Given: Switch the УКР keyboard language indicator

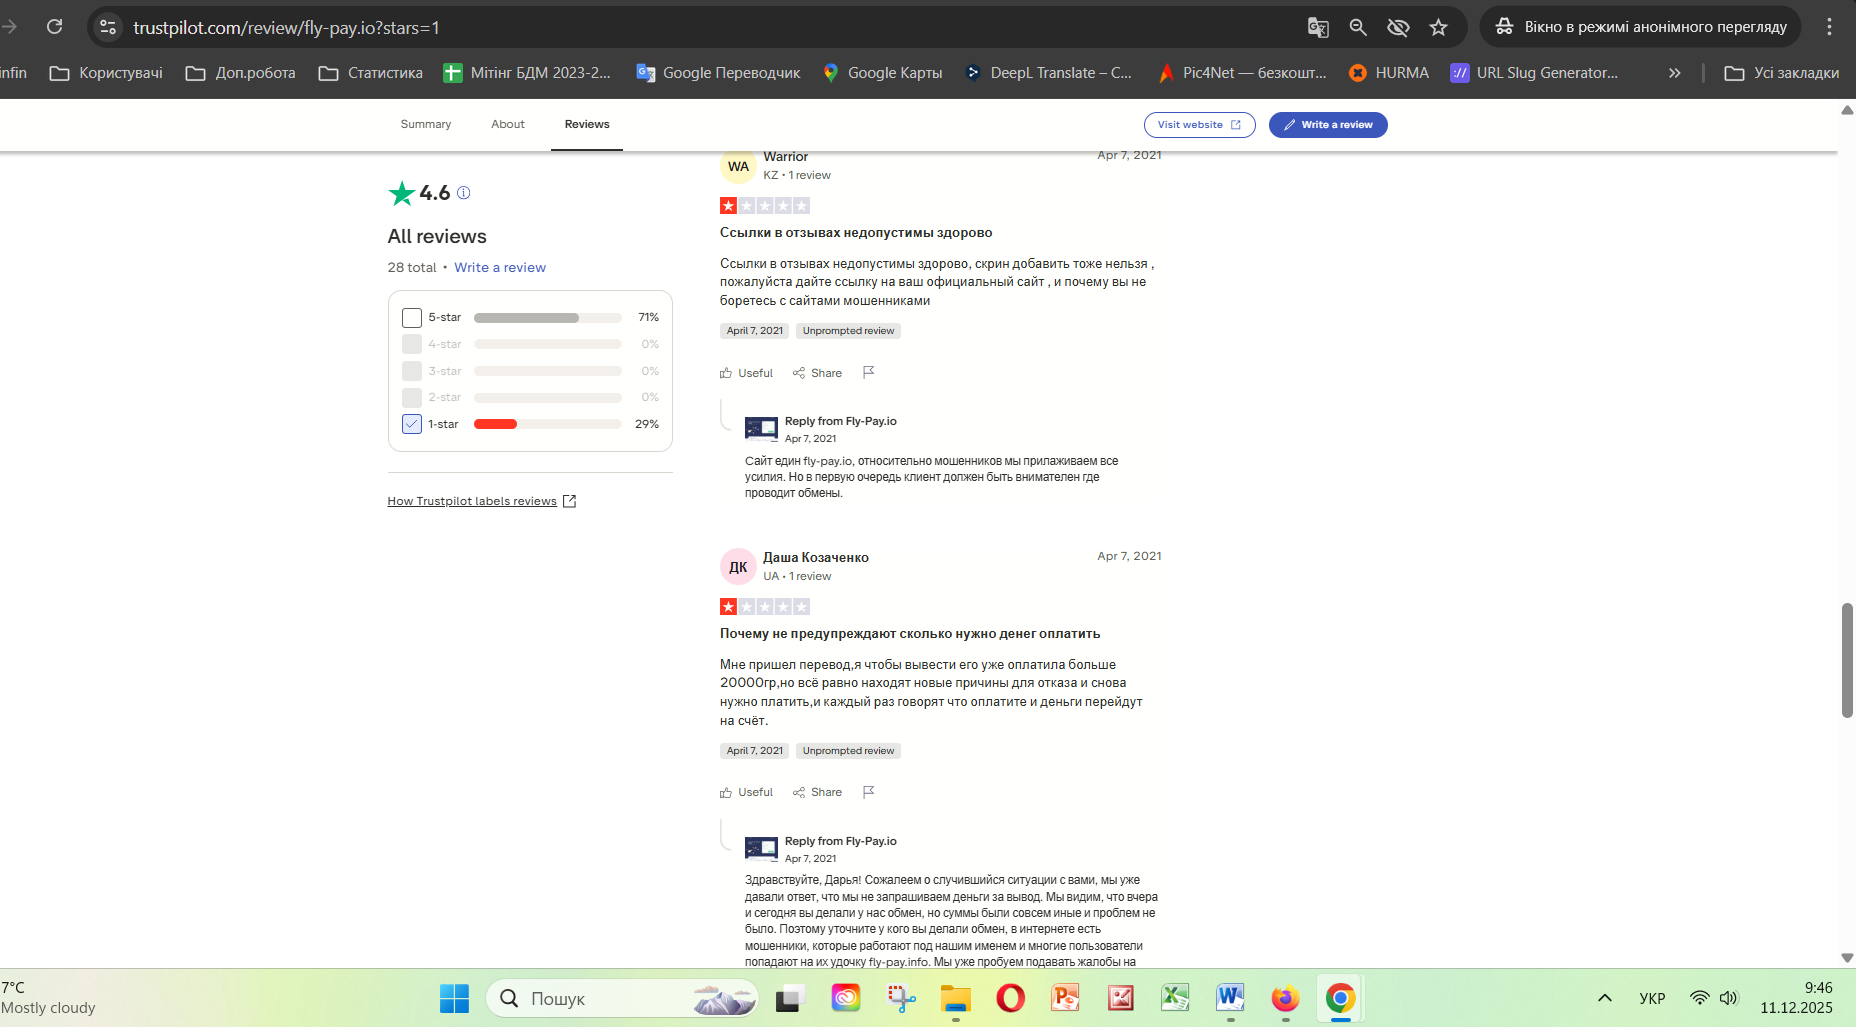Looking at the screenshot, I should pos(1652,998).
